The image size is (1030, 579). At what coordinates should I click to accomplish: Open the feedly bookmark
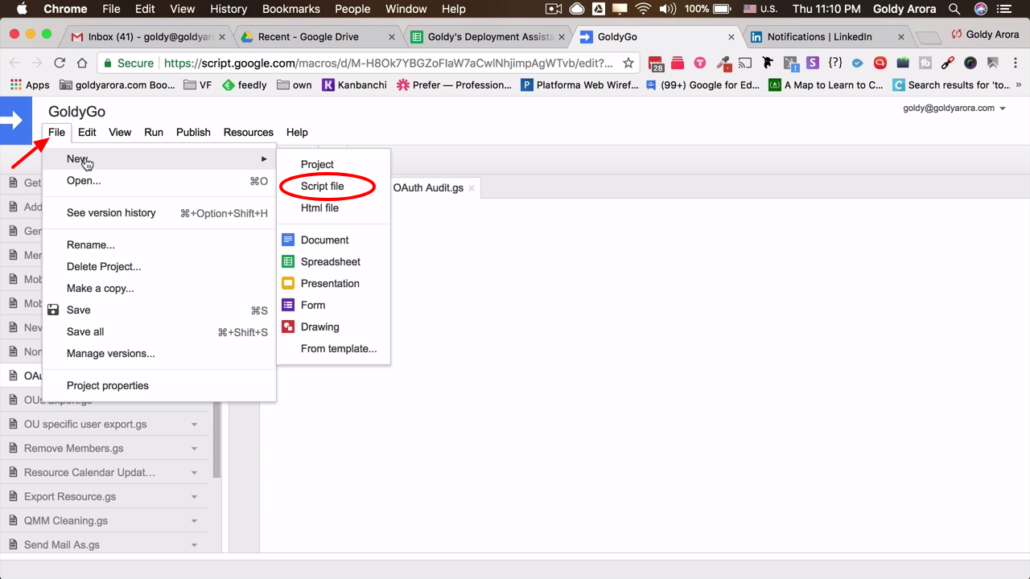pos(245,85)
